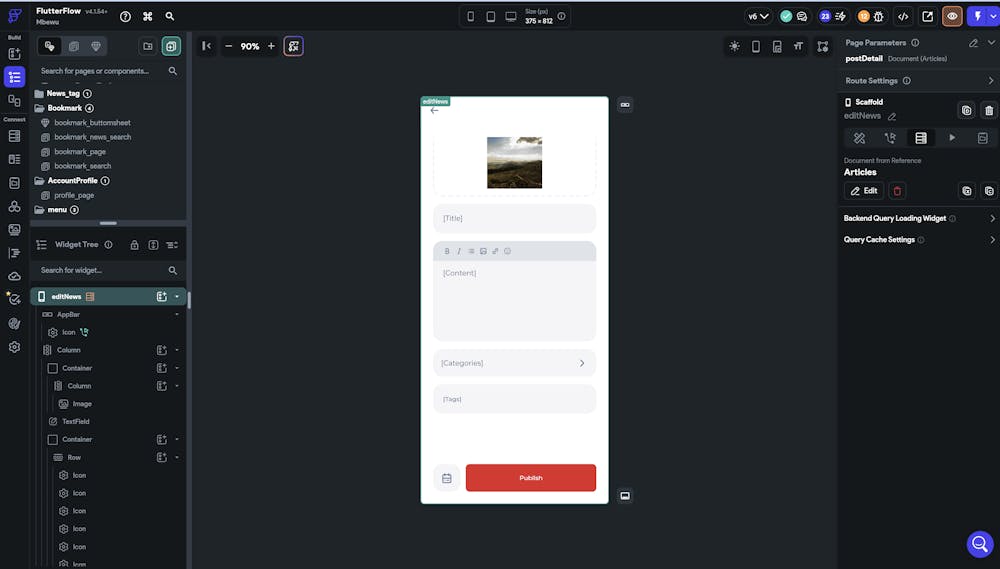
Task: Select the highlighted Widget Tree sidebar icon
Action: point(15,77)
